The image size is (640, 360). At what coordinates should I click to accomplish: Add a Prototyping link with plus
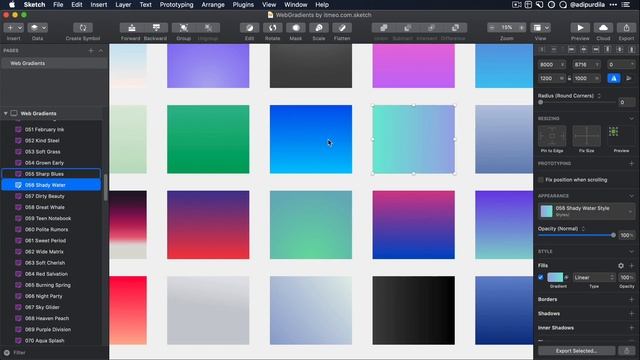click(631, 164)
